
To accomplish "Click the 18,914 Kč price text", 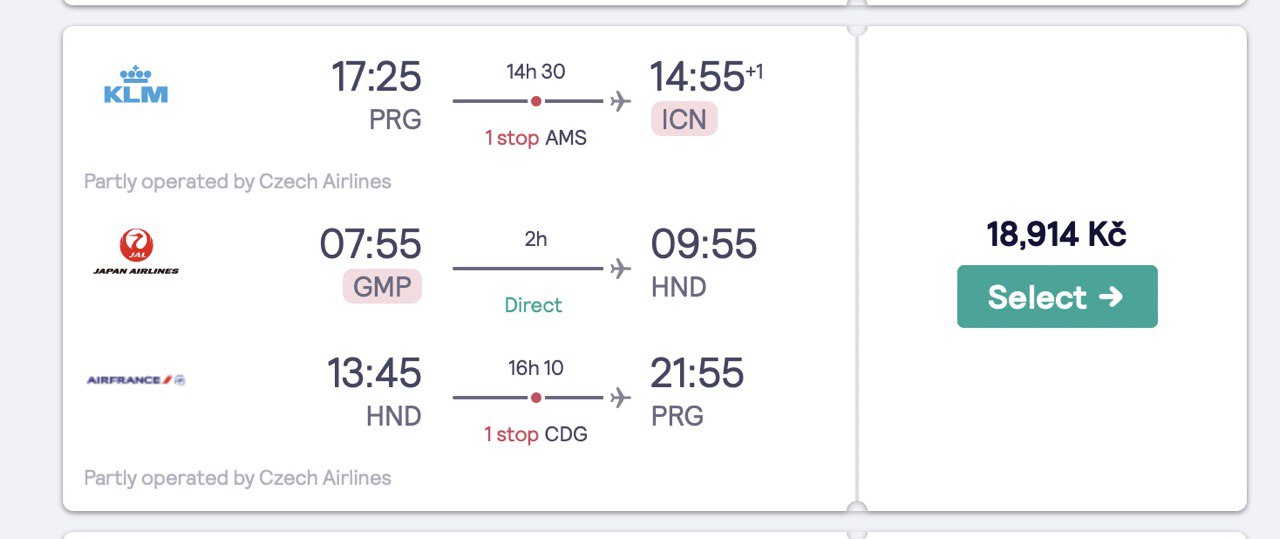I will coord(1057,234).
